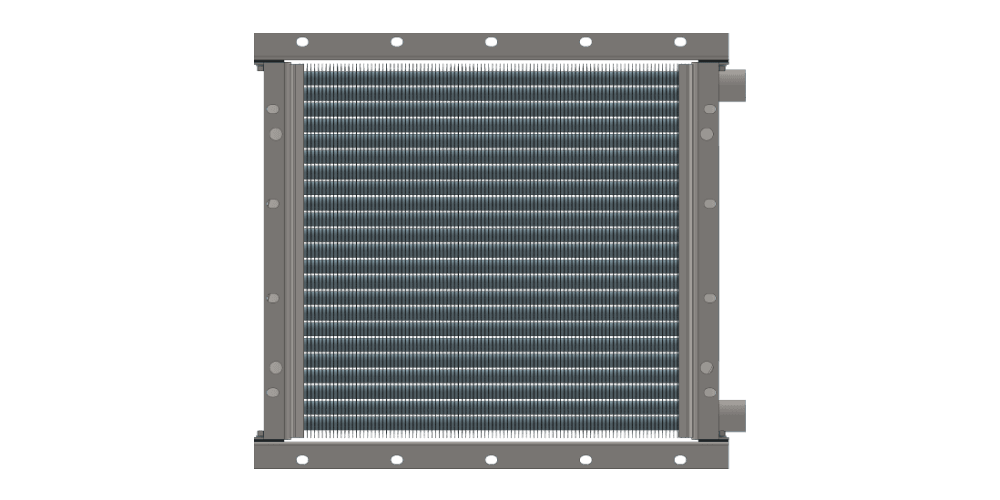Click the center hole of the bottom rail
1000x500 pixels.
pyautogui.click(x=491, y=459)
